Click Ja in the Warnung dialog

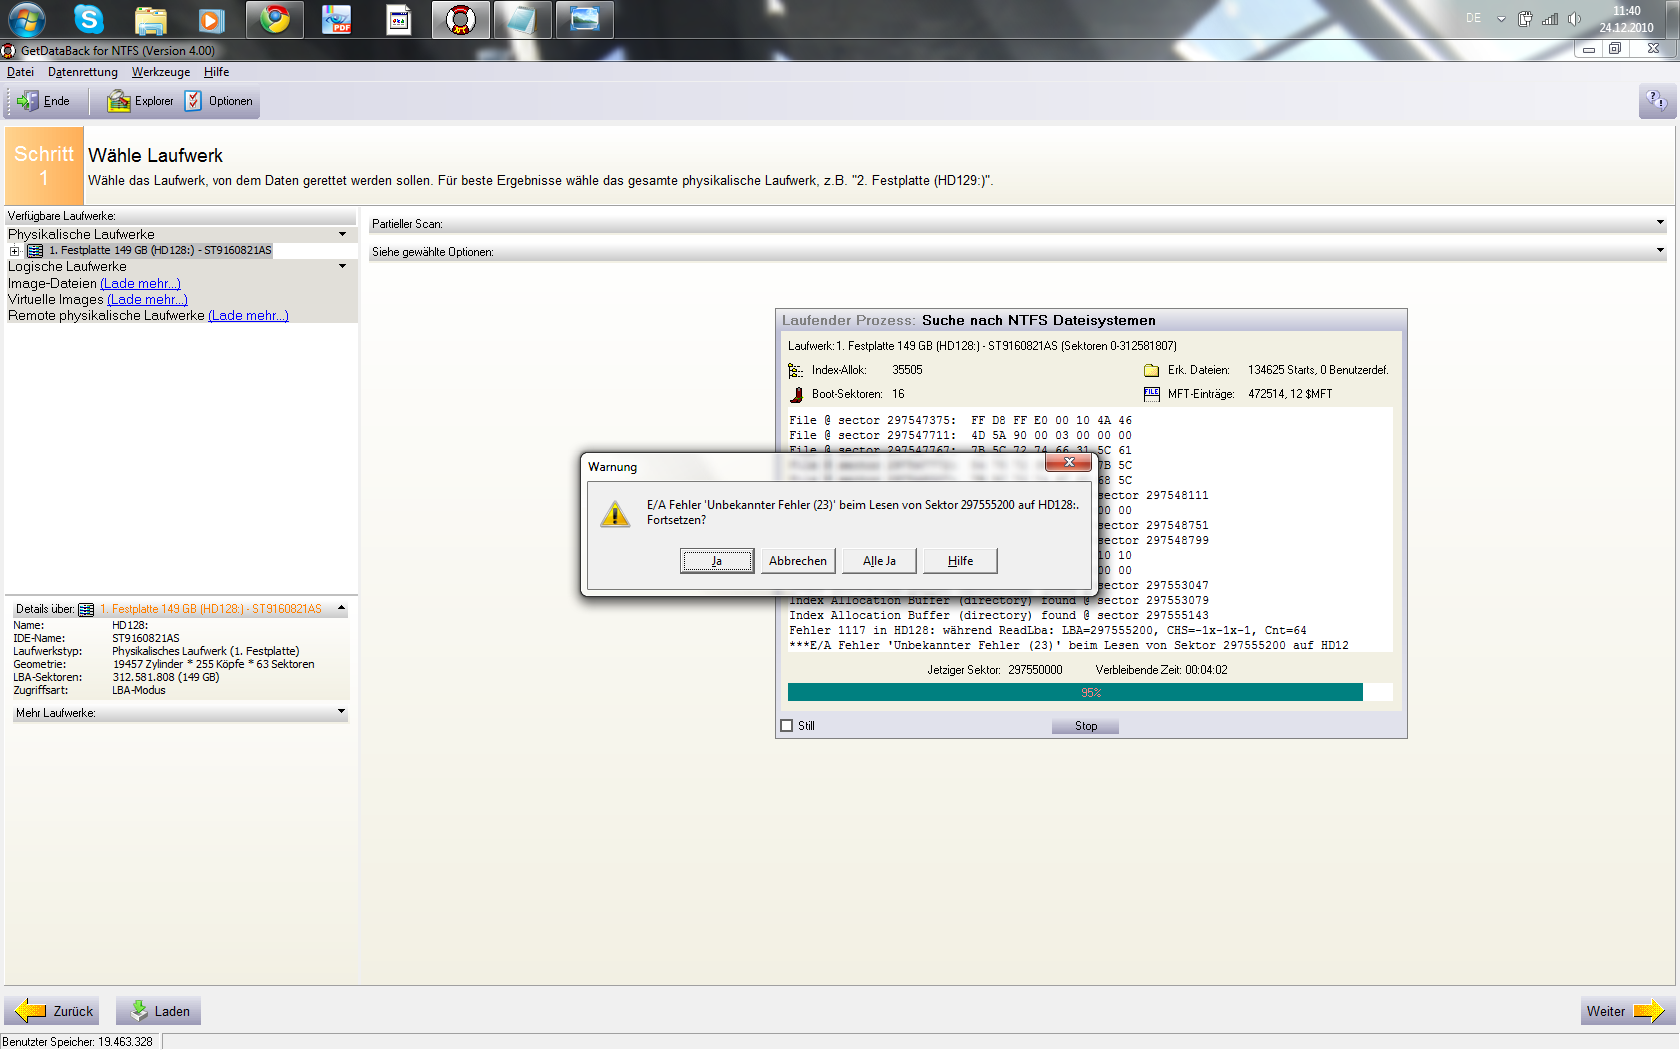click(717, 561)
